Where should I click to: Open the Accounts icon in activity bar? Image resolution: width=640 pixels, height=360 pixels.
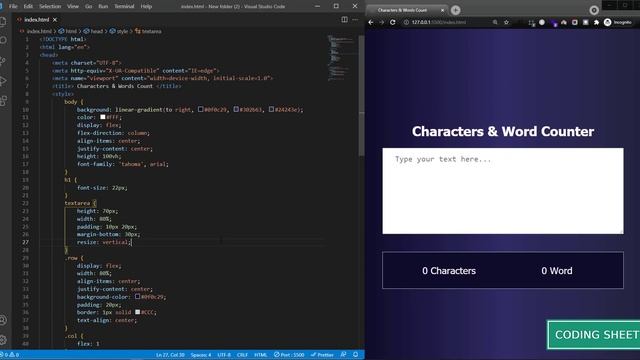point(3,320)
